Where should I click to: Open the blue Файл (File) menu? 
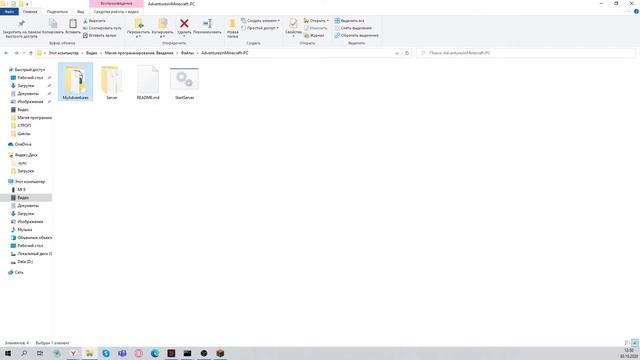(x=9, y=12)
